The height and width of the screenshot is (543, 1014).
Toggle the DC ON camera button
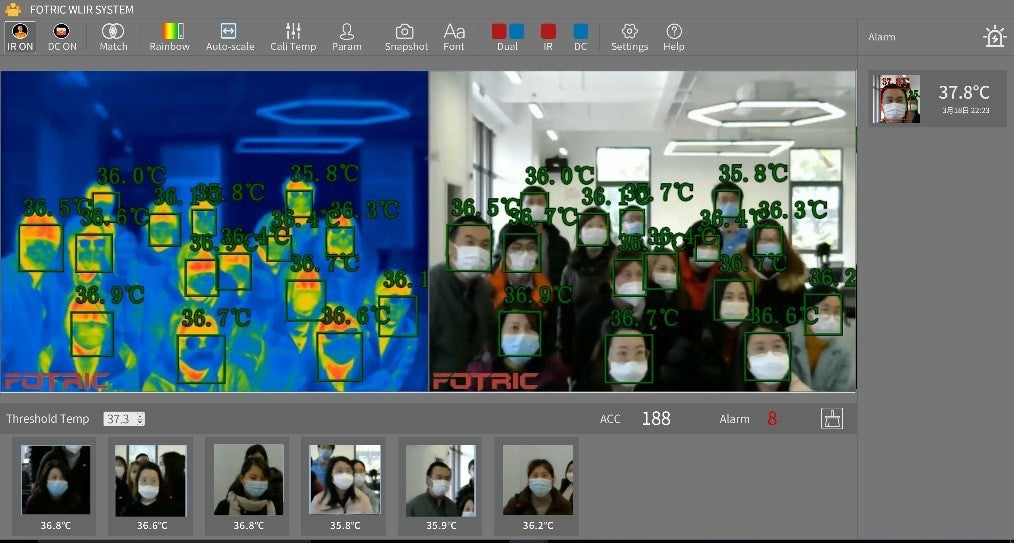(62, 37)
